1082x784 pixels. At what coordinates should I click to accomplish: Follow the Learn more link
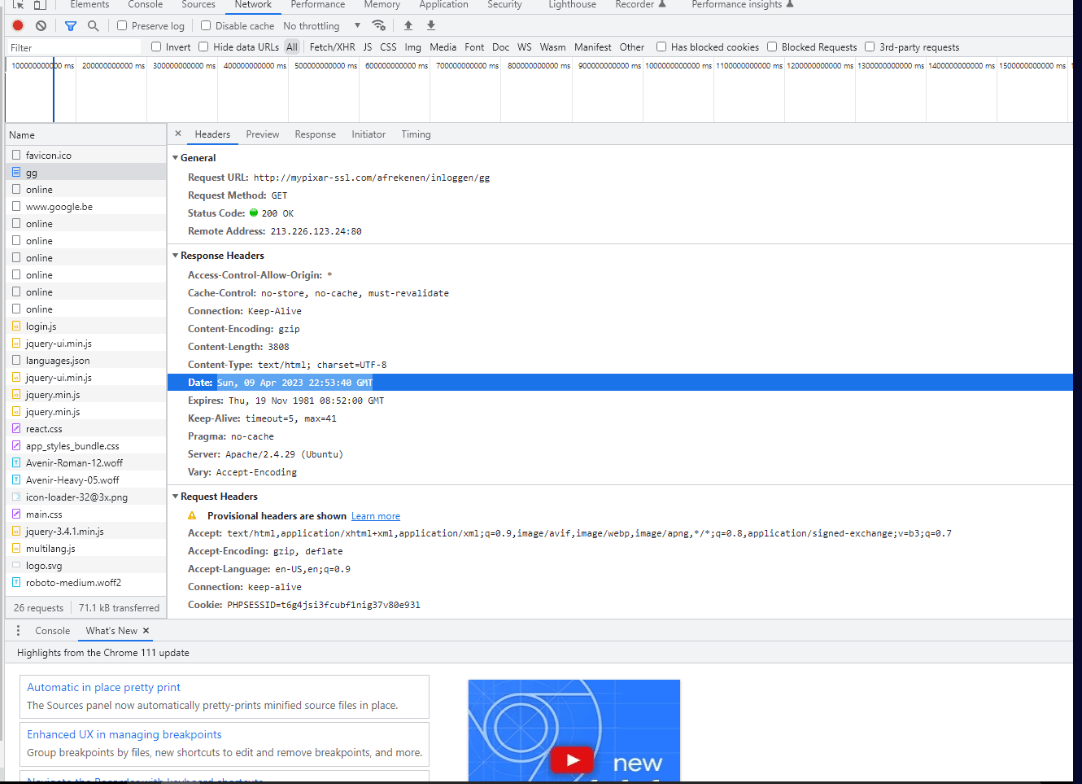tap(375, 516)
